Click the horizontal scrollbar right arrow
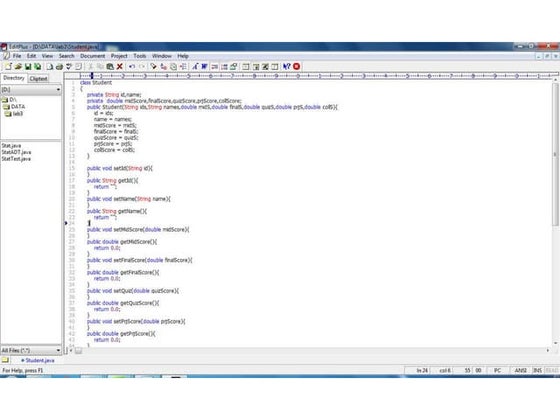This screenshot has width=560, height=420. click(548, 351)
